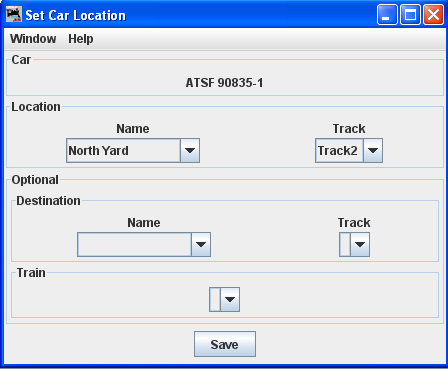Click the Track2 value
The height and width of the screenshot is (369, 448).
339,151
